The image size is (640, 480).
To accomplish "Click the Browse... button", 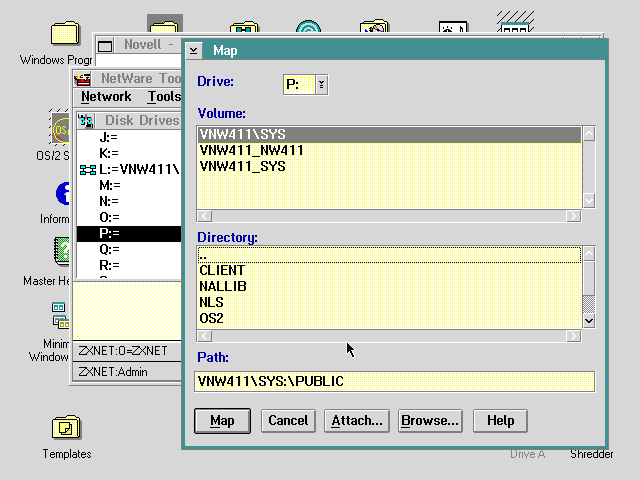I will tap(430, 421).
